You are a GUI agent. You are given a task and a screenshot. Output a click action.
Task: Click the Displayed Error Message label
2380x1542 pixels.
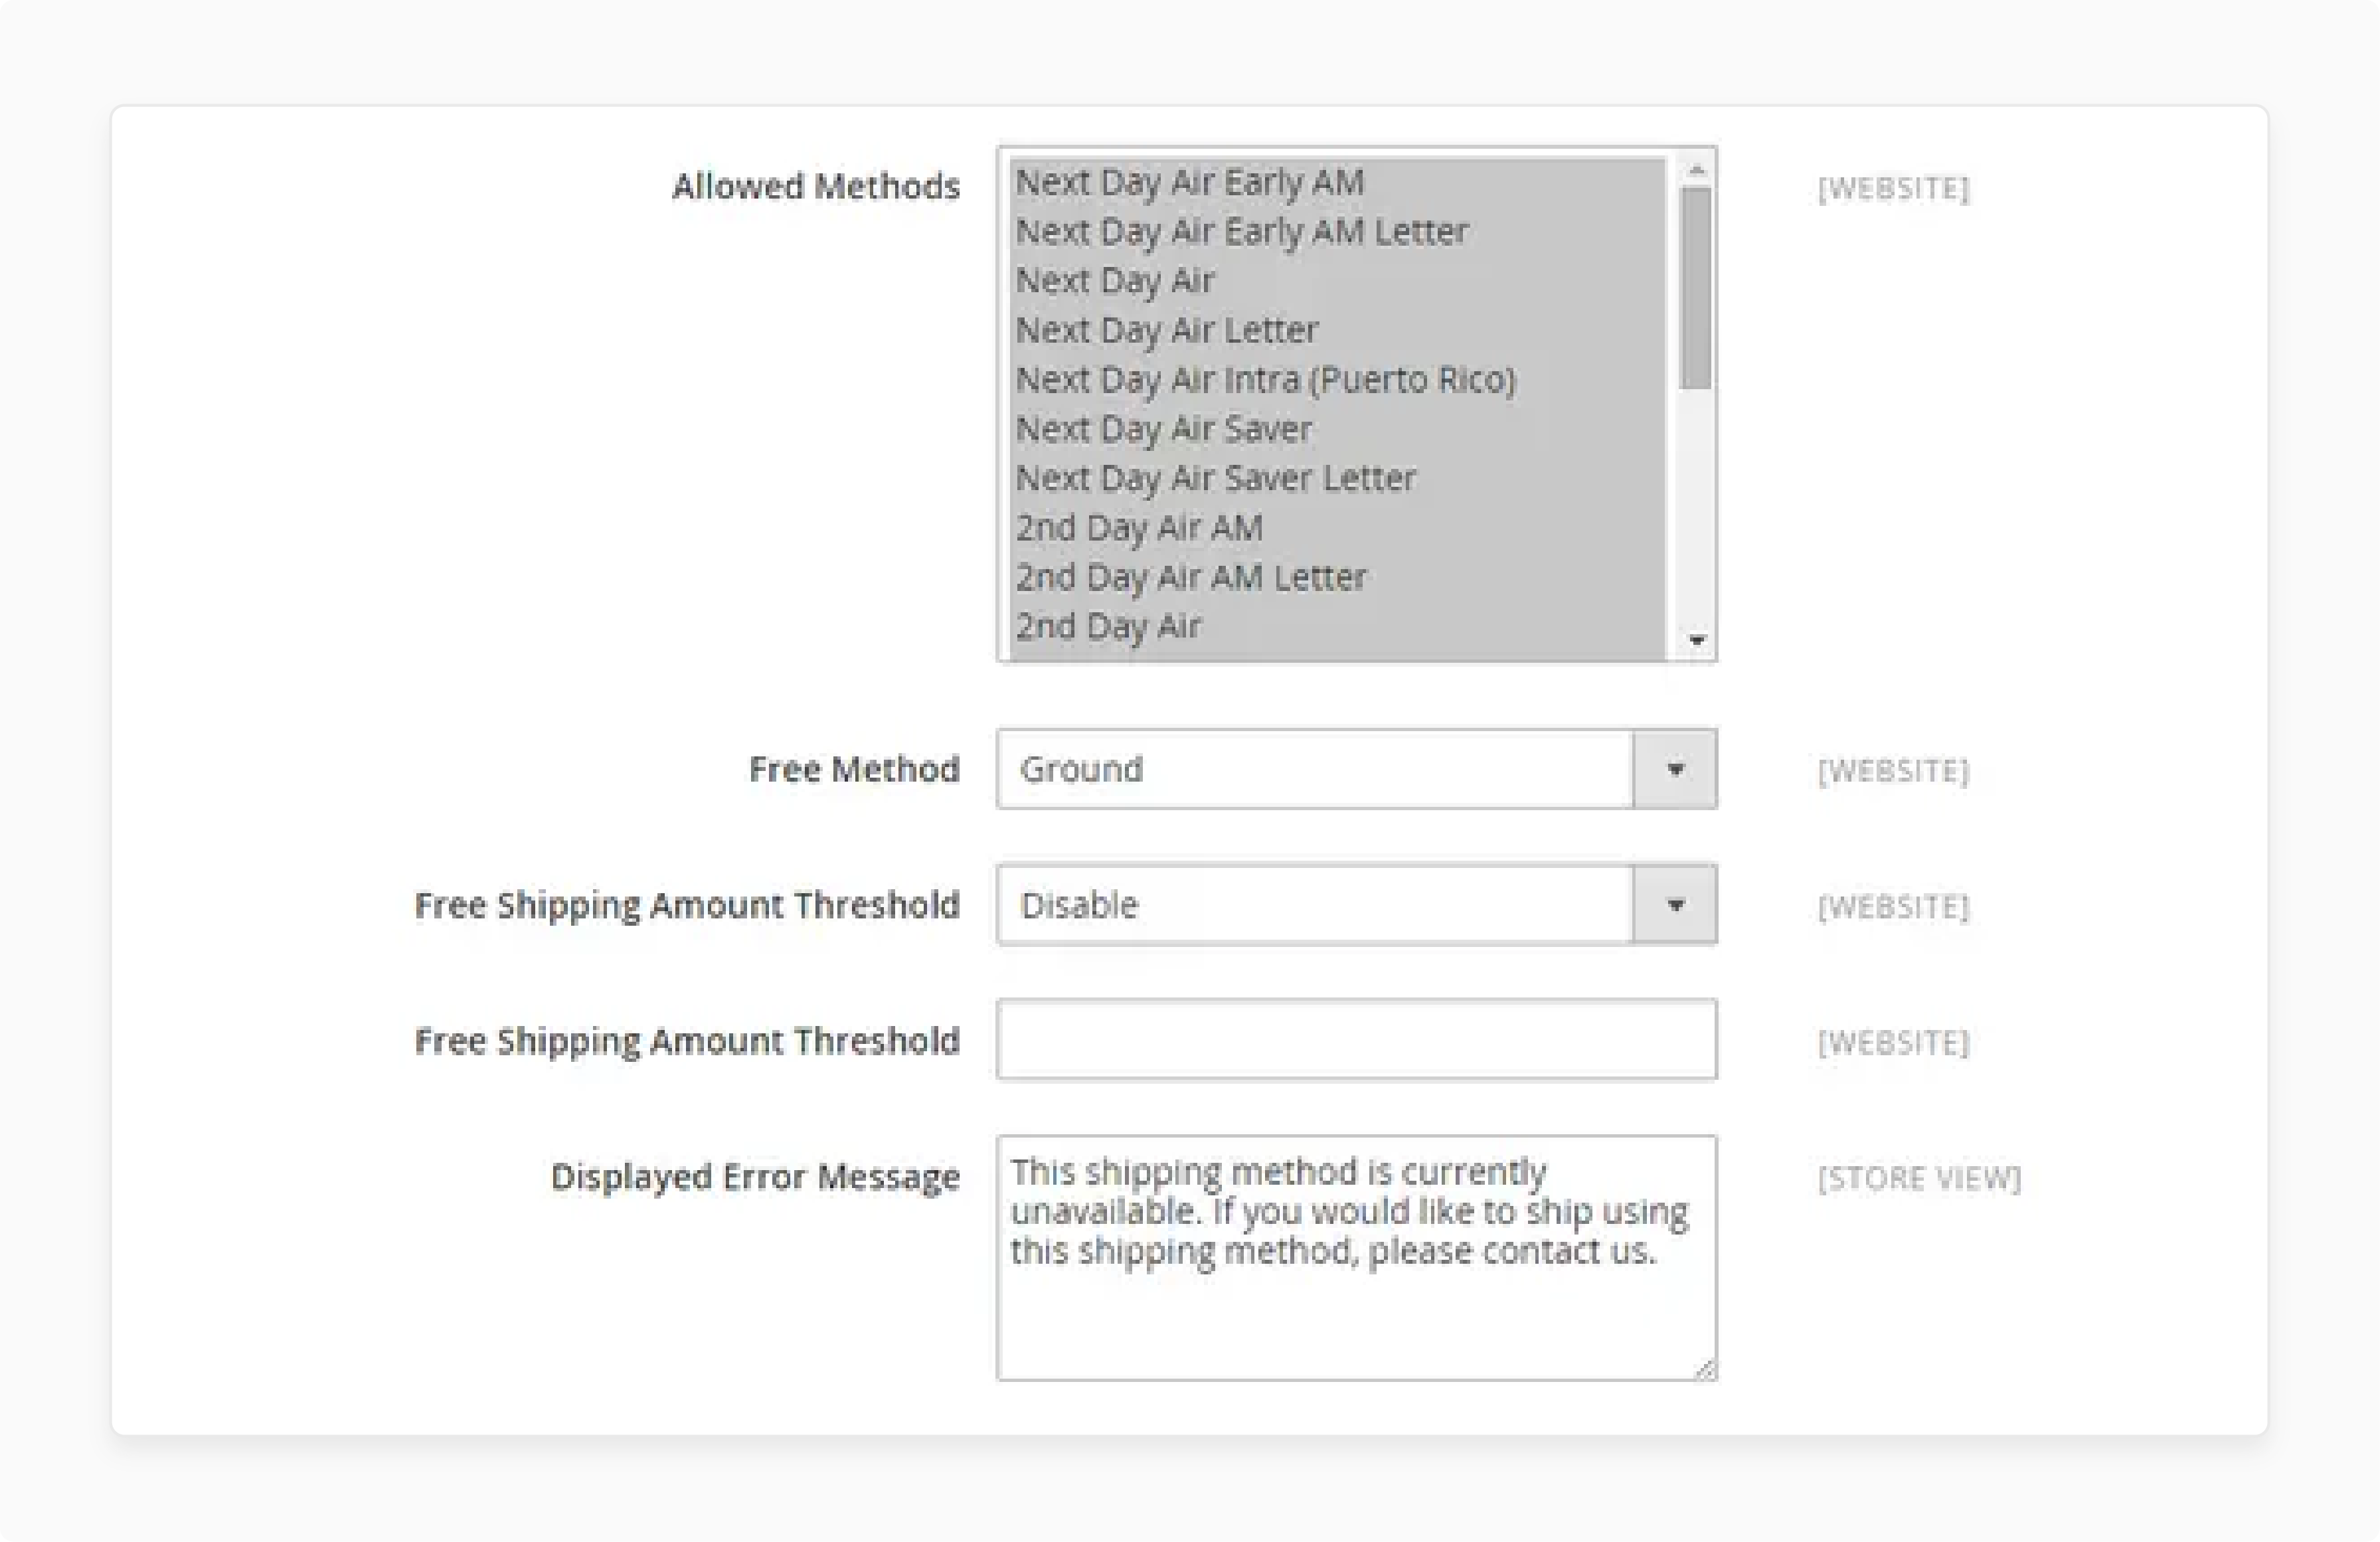tap(755, 1177)
